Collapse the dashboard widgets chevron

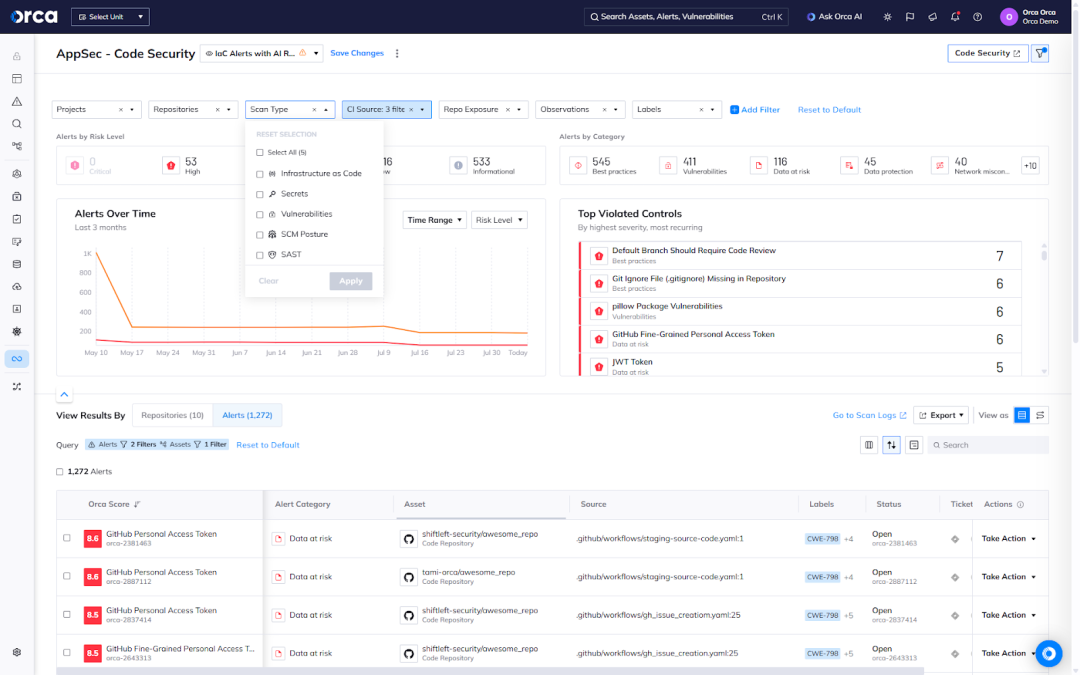point(64,395)
